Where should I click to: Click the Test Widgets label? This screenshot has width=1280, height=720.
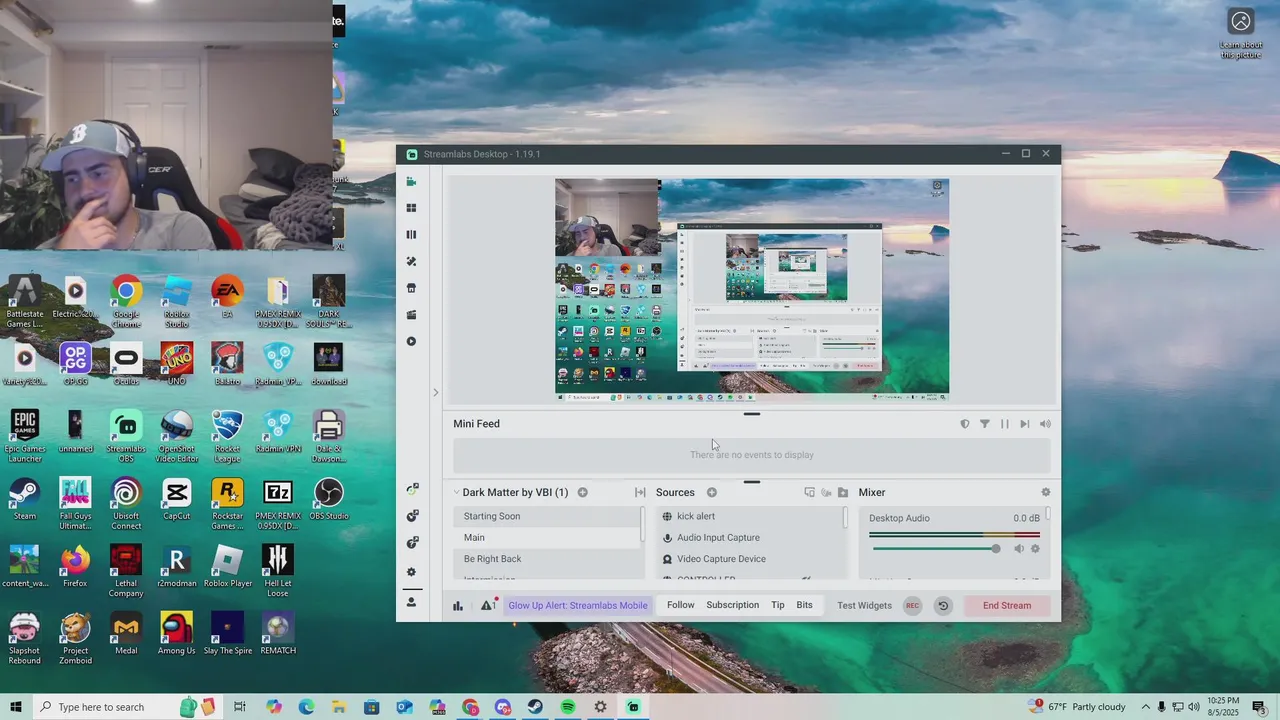click(864, 605)
